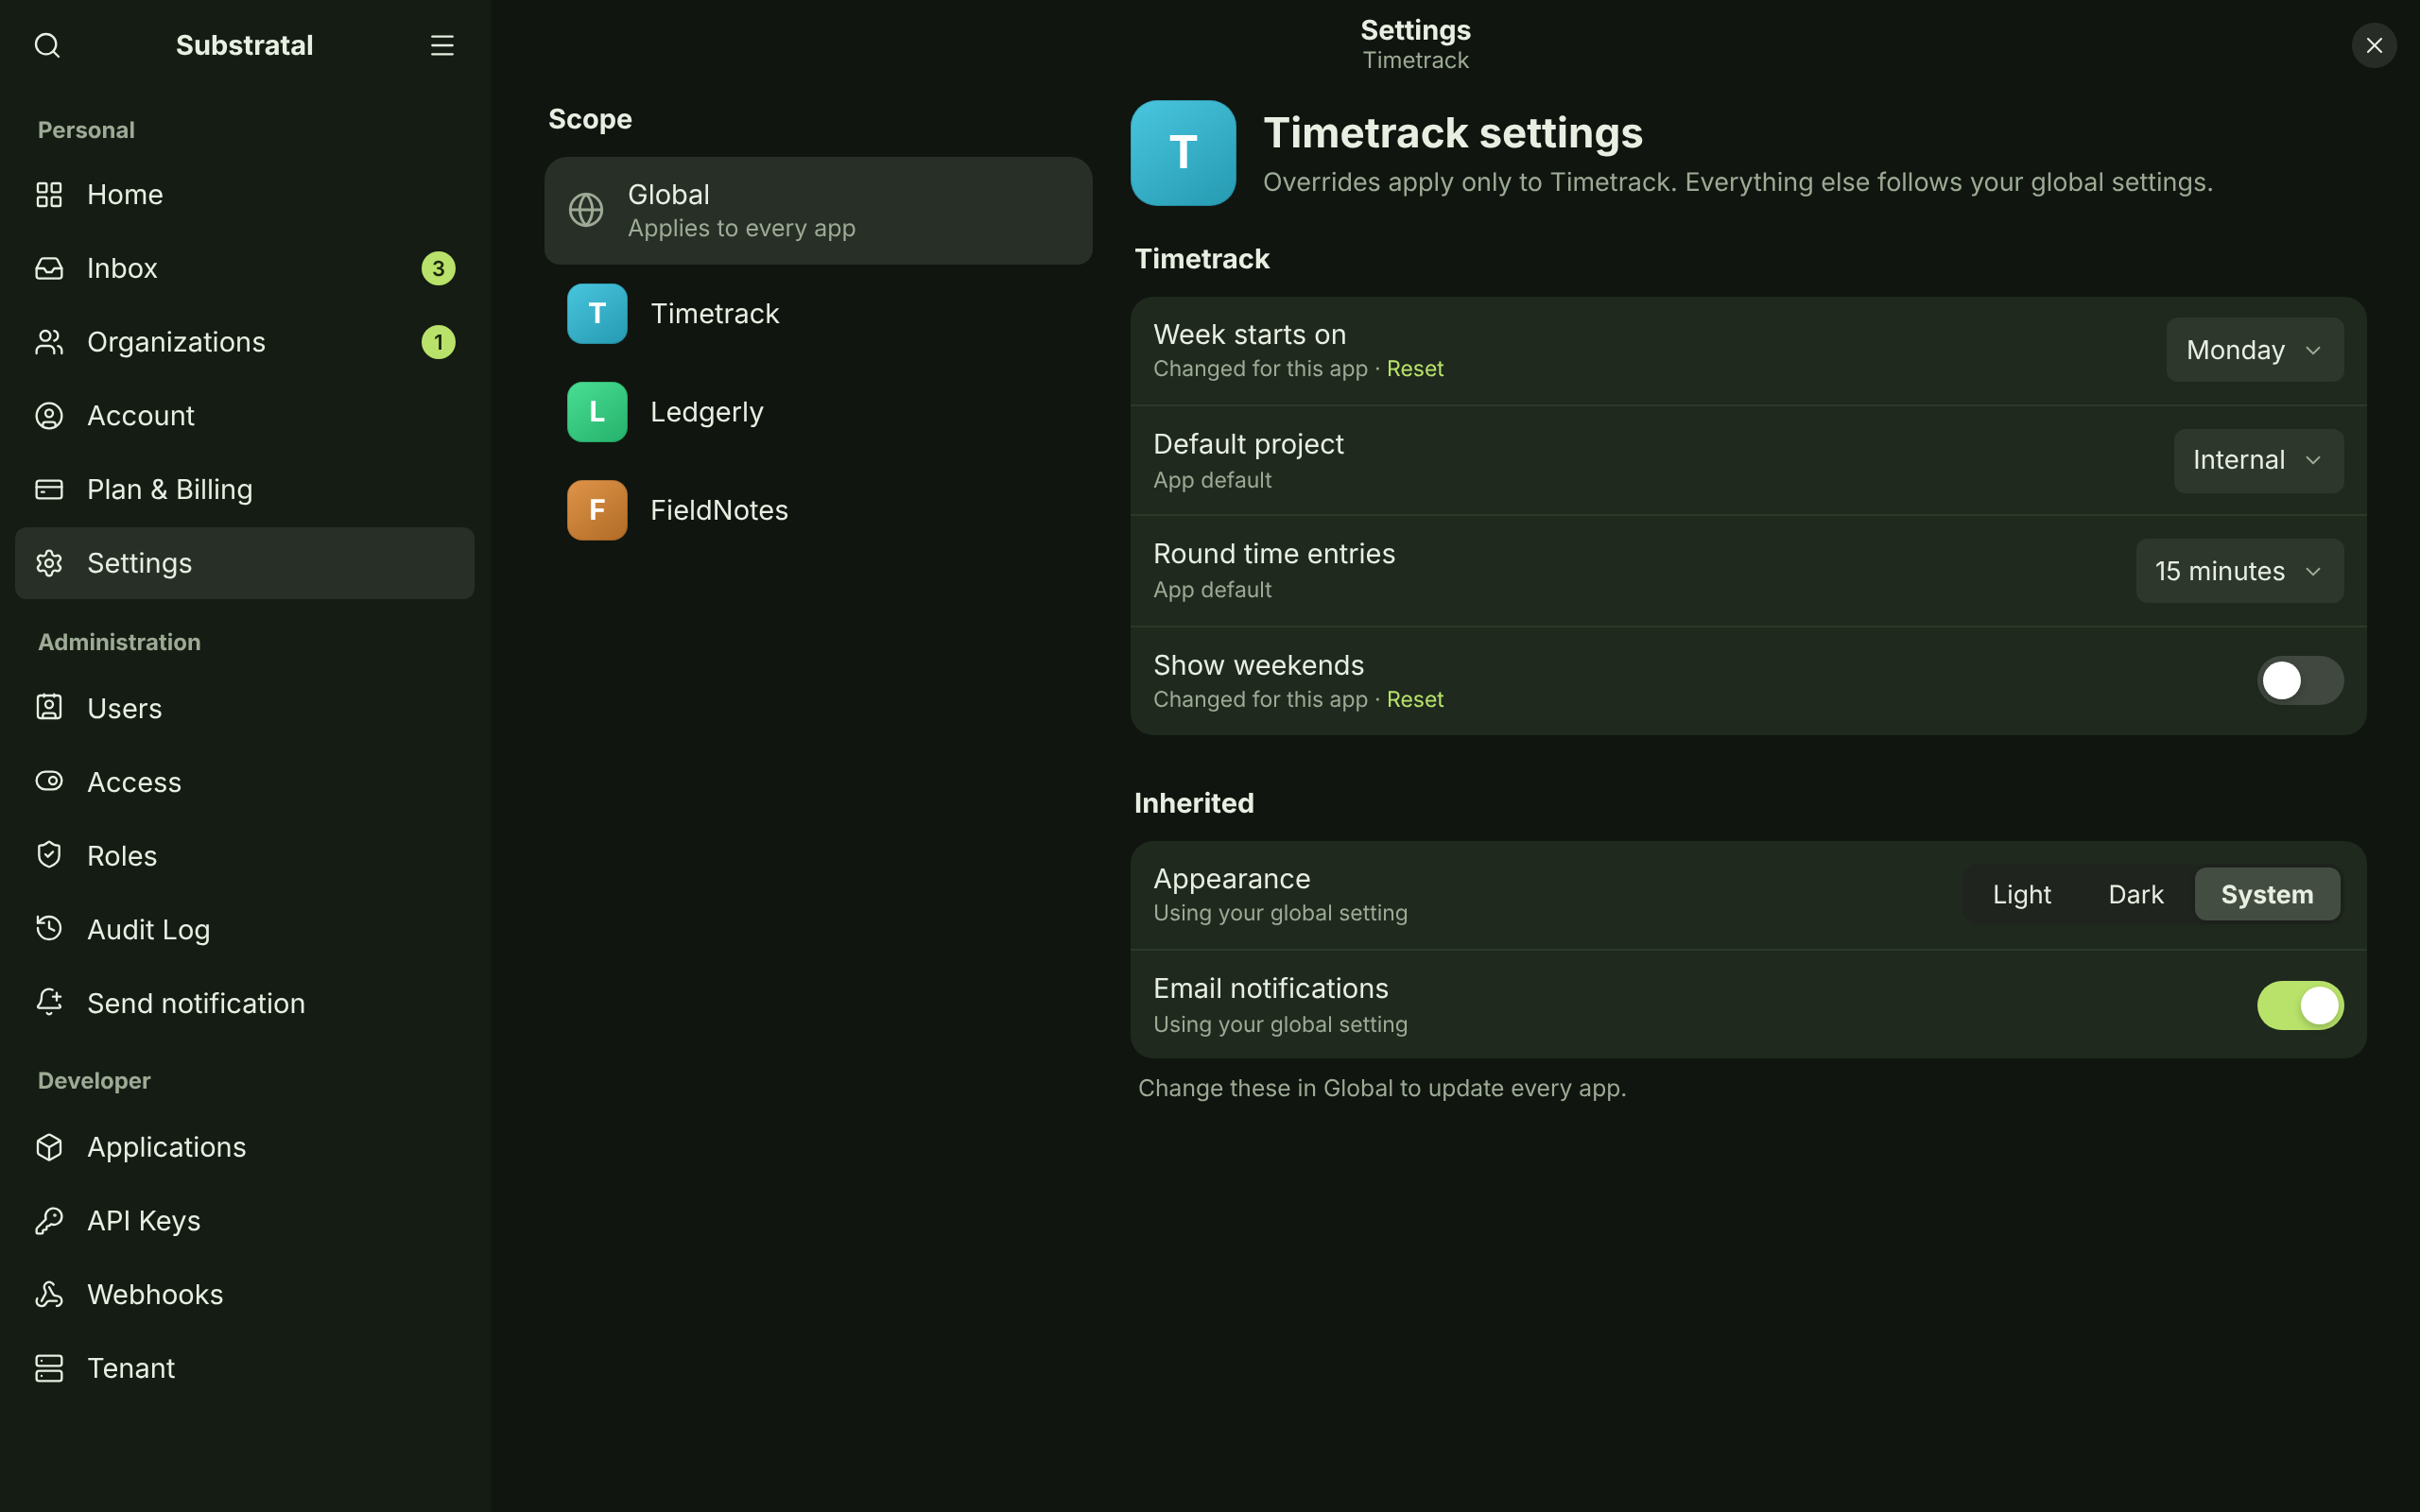Screen dimensions: 2420x1512
Task: Click the API Keys key icon
Action: coord(49,1220)
